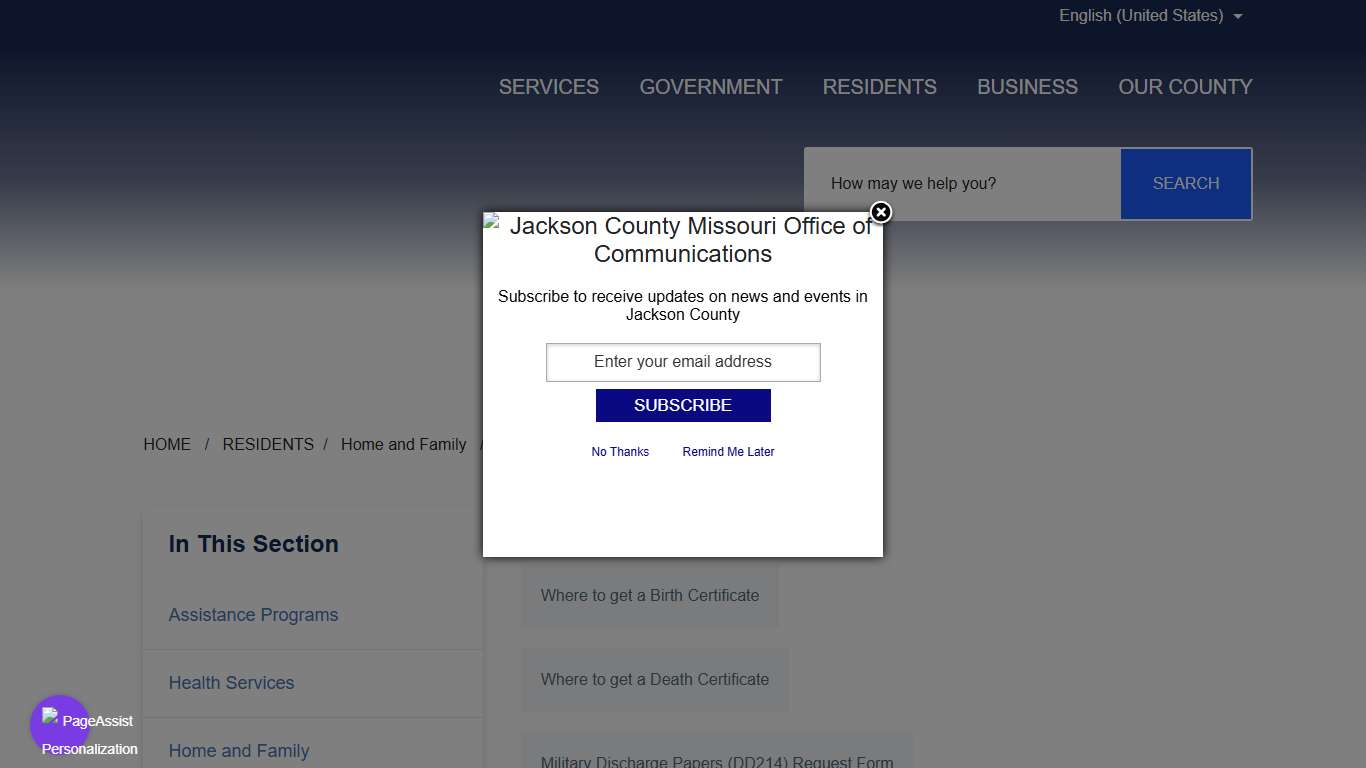The width and height of the screenshot is (1366, 768).
Task: Open Where to get a Birth Certificate
Action: pos(650,596)
